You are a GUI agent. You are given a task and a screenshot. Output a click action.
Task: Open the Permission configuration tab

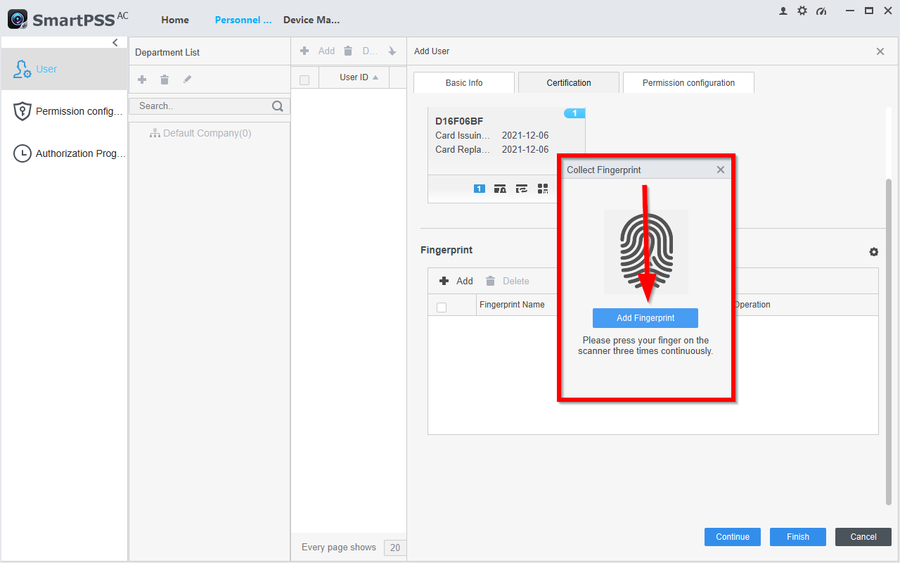click(688, 83)
